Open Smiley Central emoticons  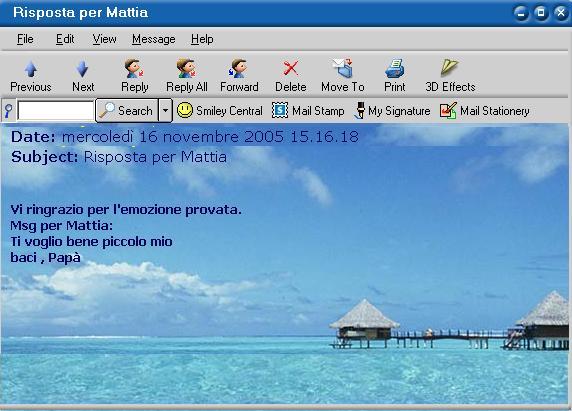pos(220,110)
